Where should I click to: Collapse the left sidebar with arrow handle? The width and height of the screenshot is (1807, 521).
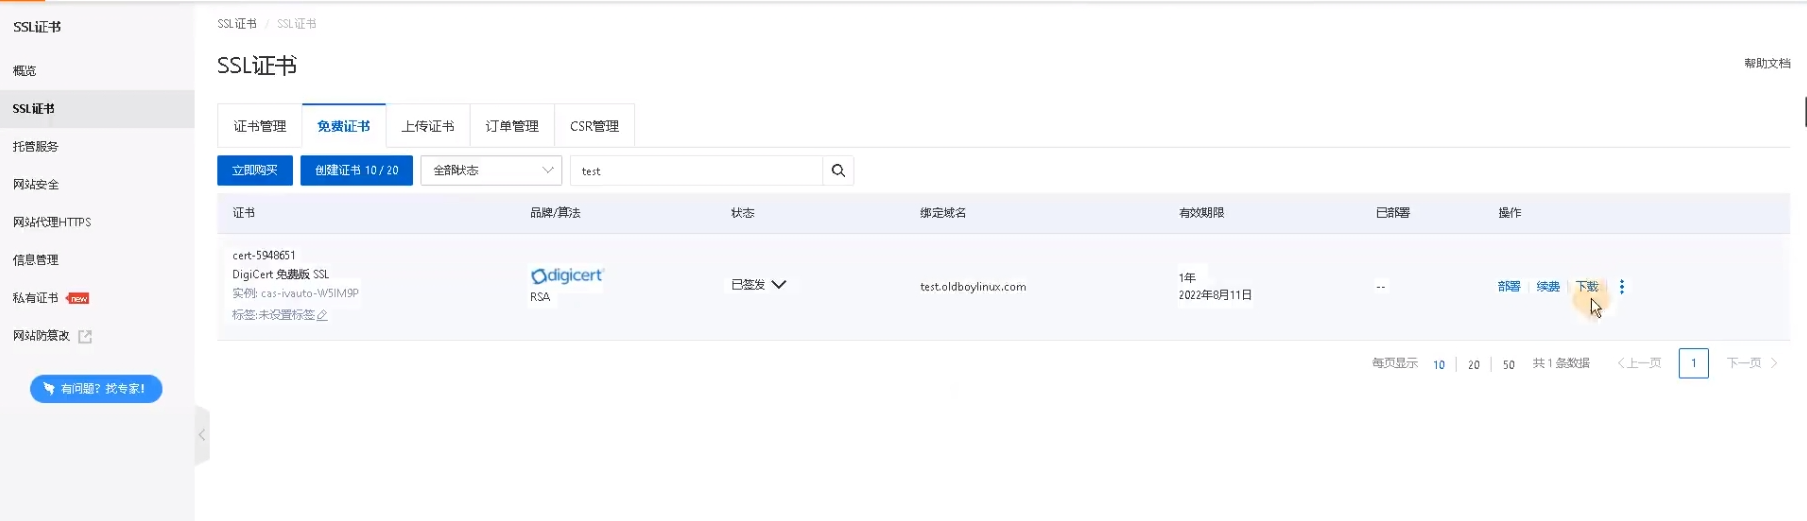click(202, 435)
